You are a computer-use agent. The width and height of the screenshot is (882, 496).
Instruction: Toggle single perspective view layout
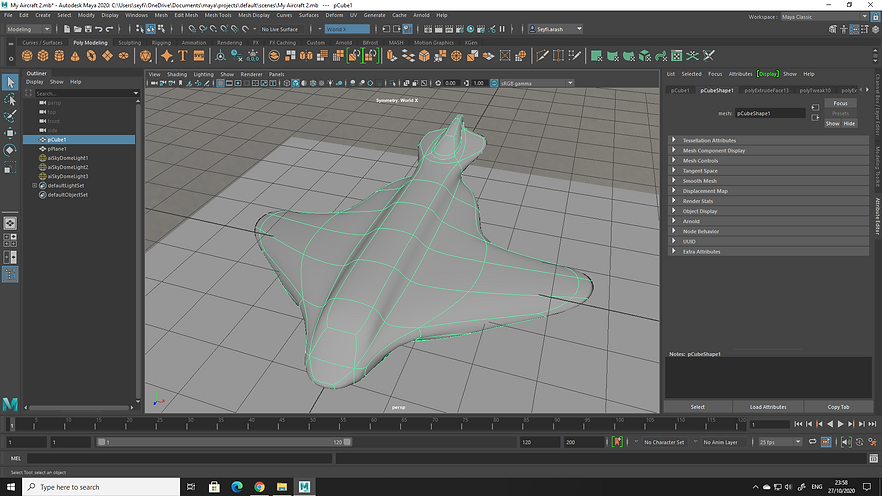[10, 224]
